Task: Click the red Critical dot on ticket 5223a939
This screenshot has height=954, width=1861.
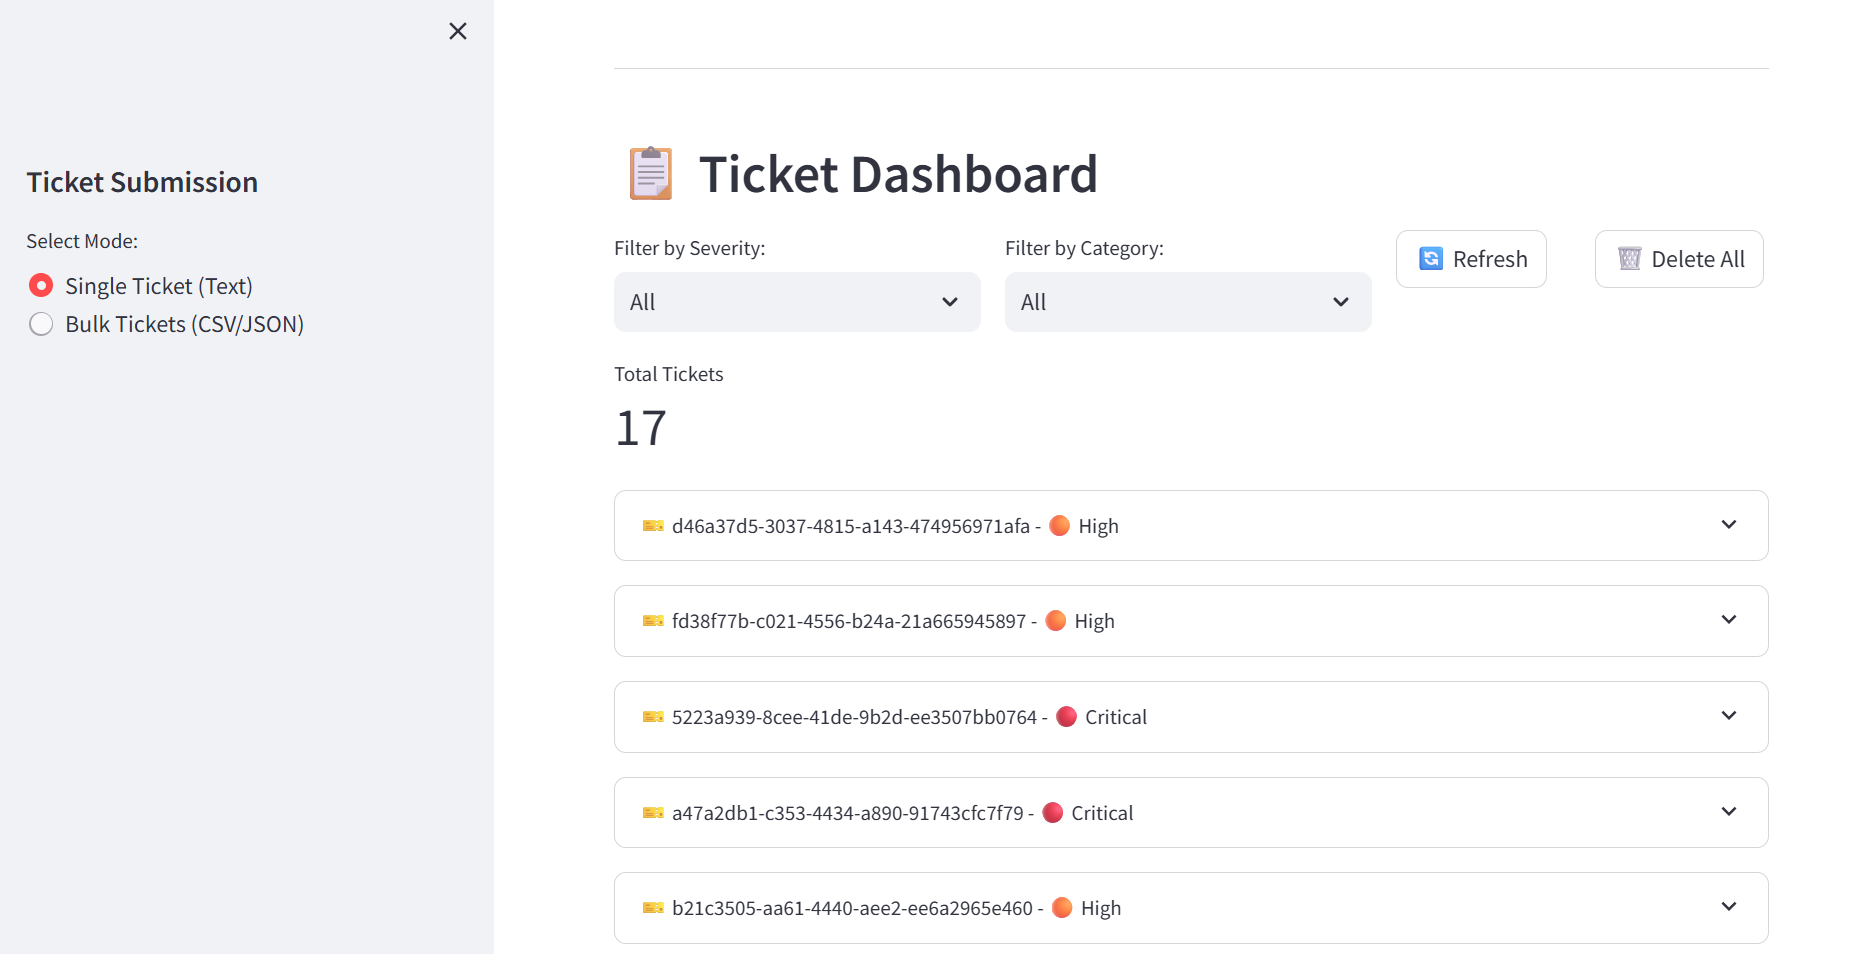Action: 1066,717
